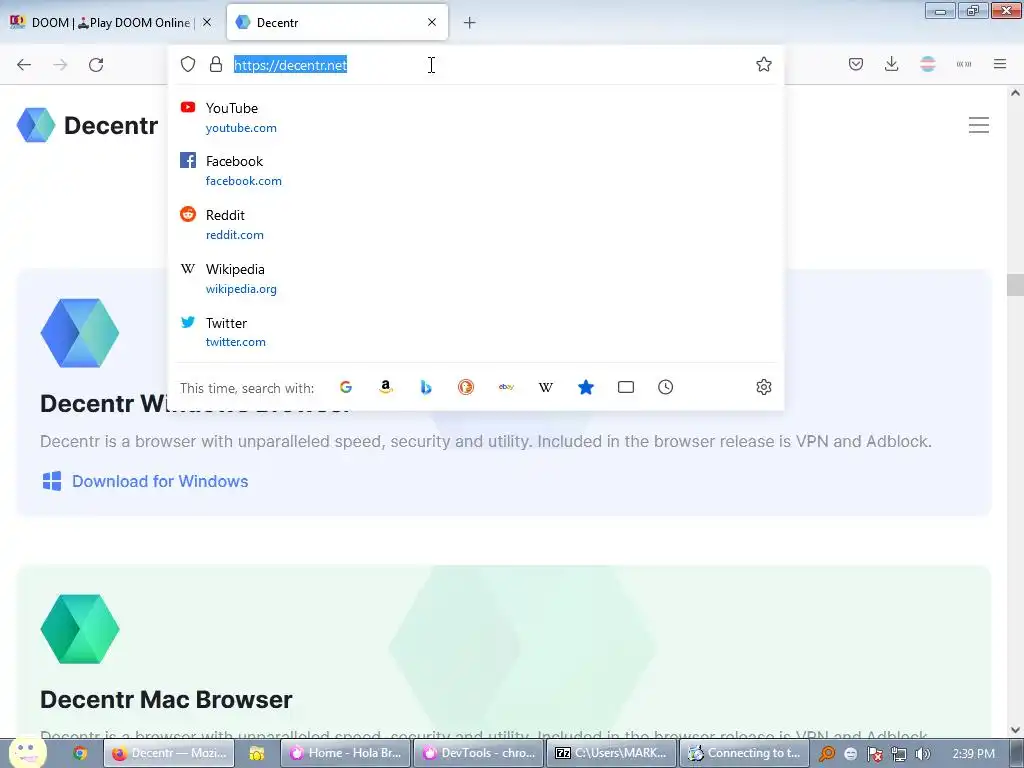Click the green Decentr Mac Browser hexagon logo
The image size is (1024, 768).
[x=80, y=629]
